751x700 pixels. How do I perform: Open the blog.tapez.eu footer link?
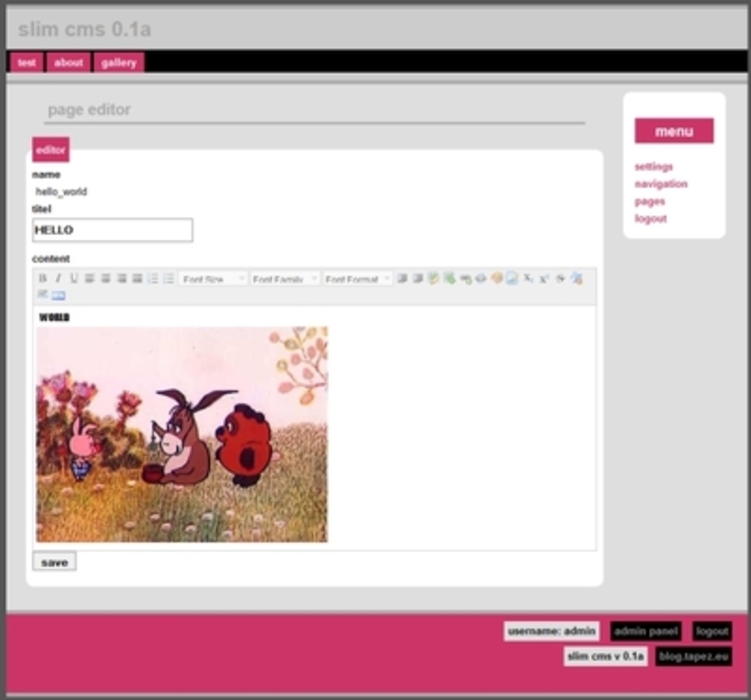[694, 656]
